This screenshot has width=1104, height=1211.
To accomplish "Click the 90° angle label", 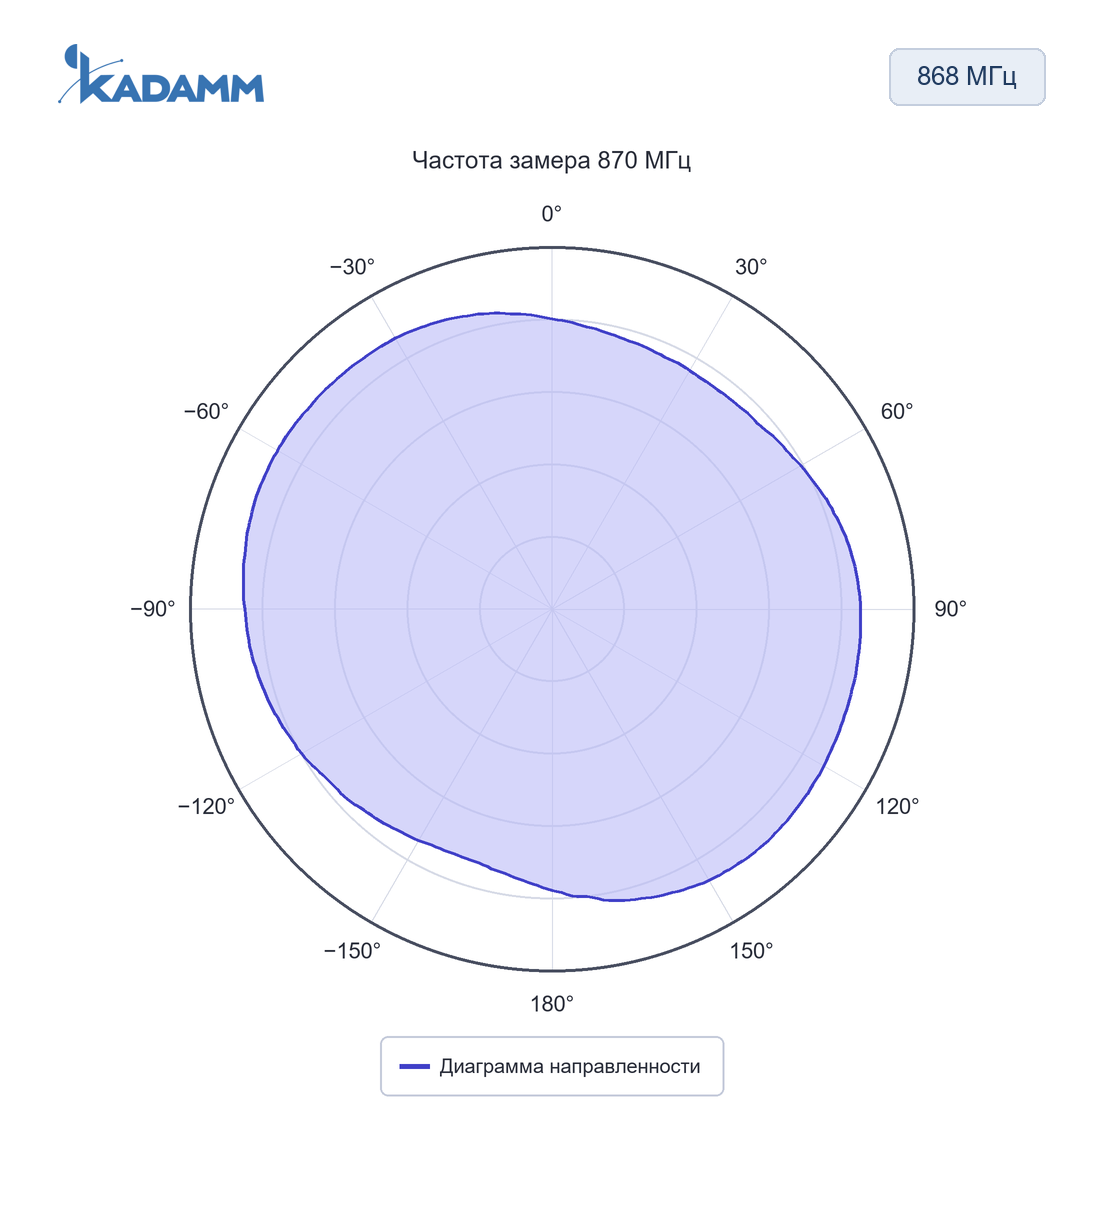I will point(950,609).
